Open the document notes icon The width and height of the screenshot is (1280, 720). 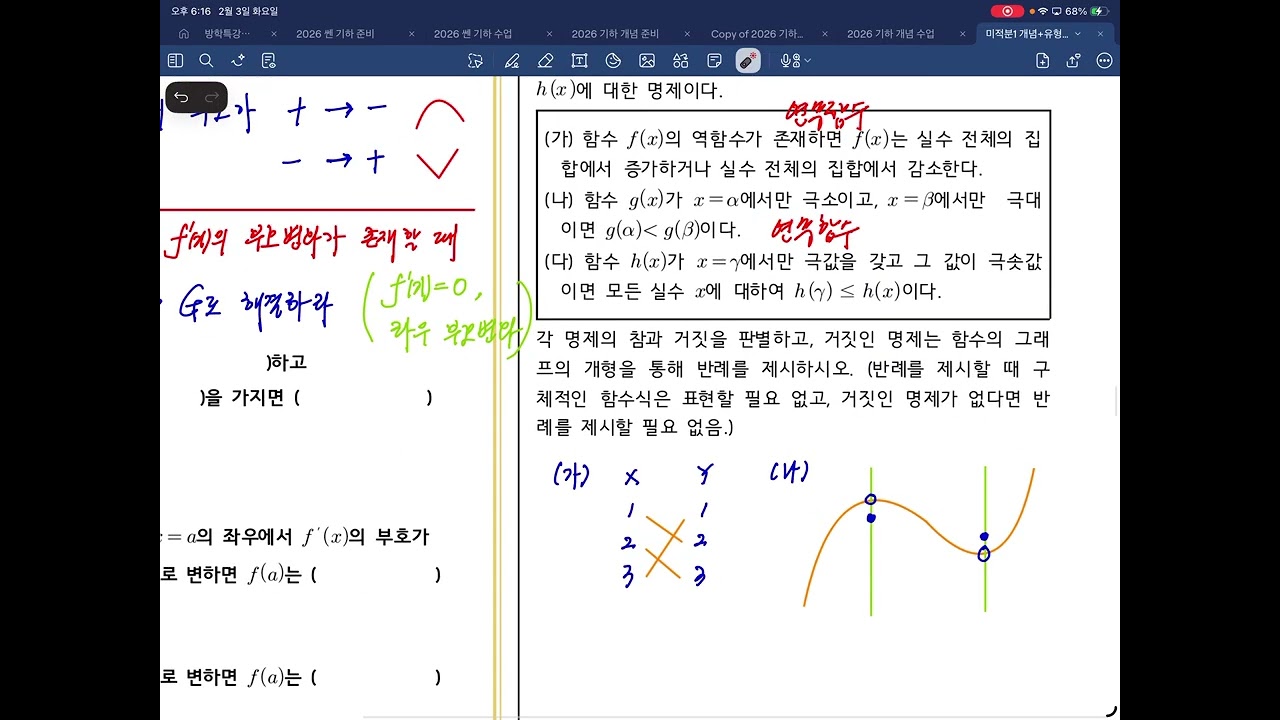tap(268, 61)
